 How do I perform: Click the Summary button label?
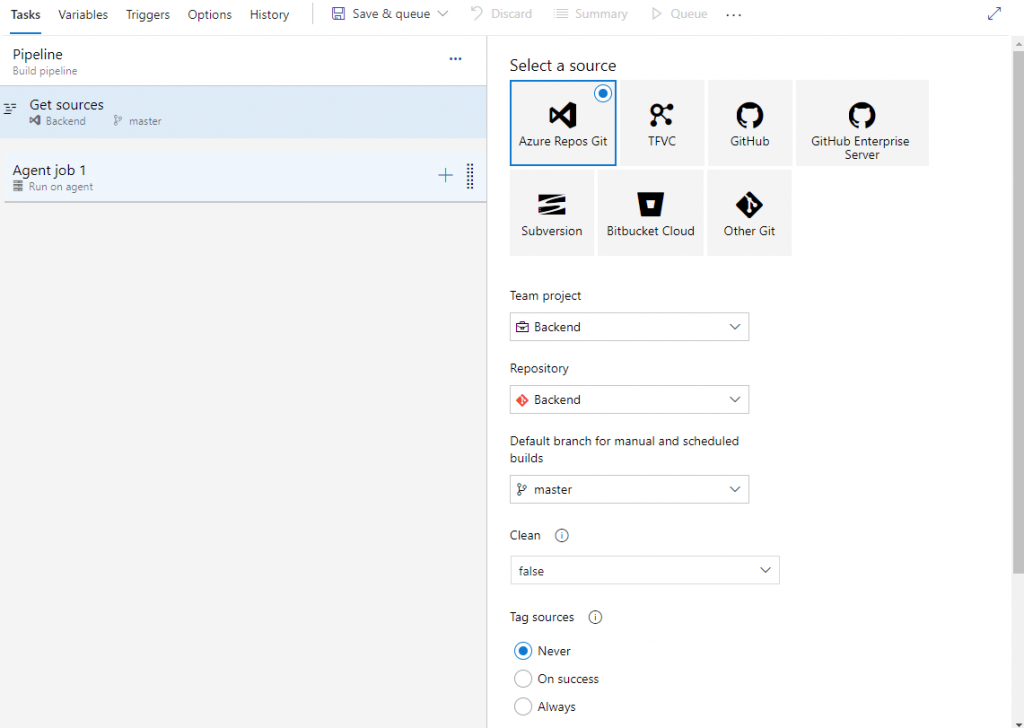point(601,14)
